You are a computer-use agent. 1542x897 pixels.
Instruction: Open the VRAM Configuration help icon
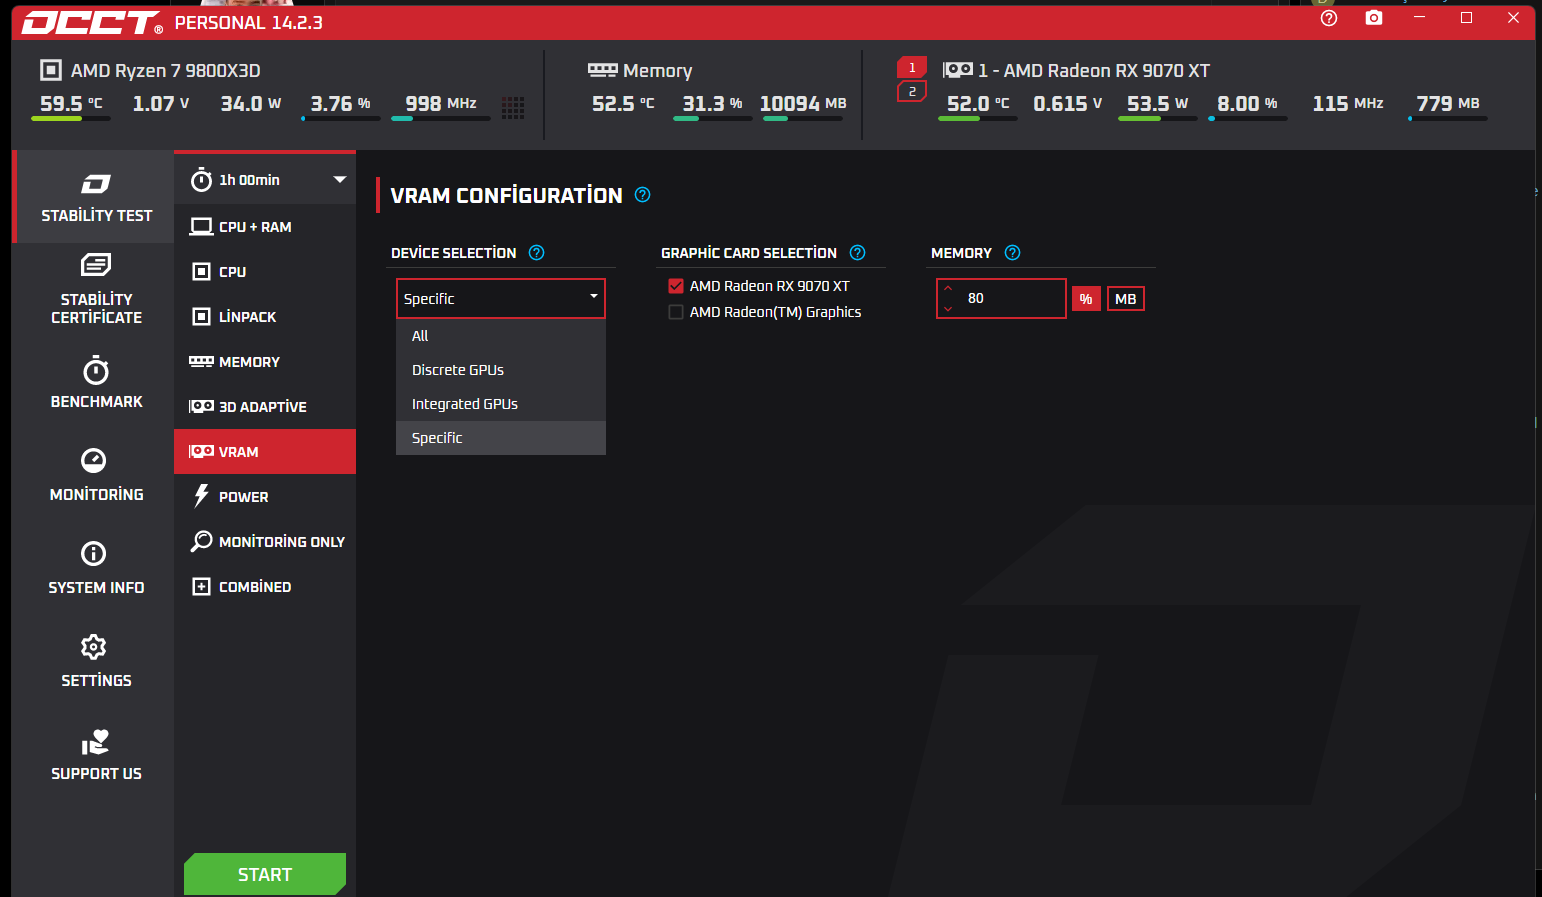[643, 195]
